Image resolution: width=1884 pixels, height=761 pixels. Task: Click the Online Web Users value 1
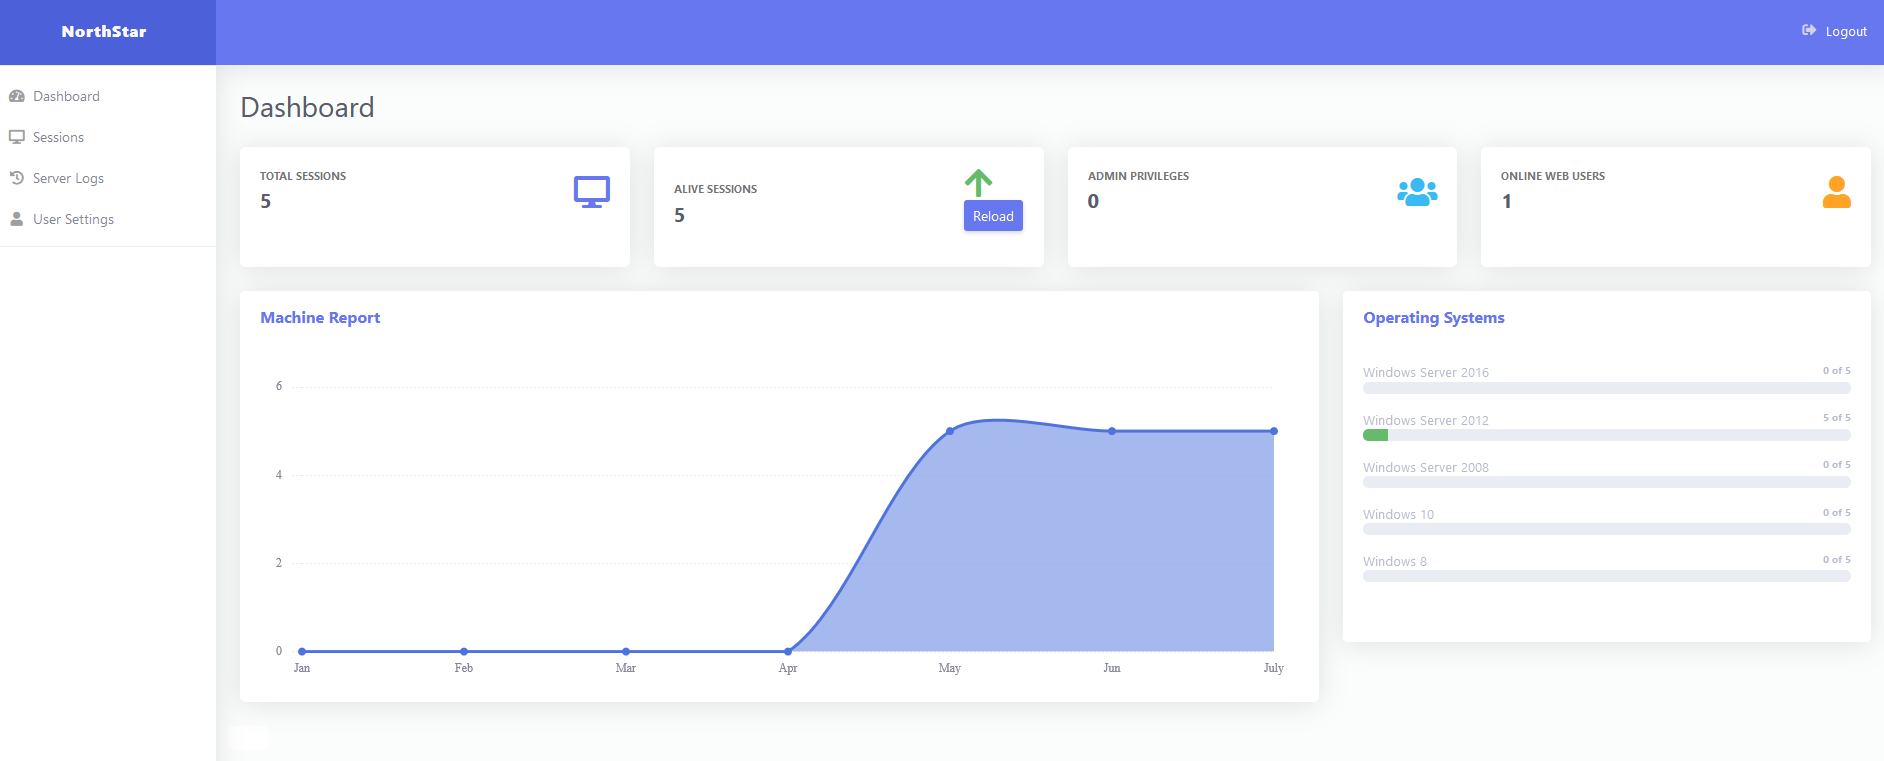pyautogui.click(x=1507, y=201)
